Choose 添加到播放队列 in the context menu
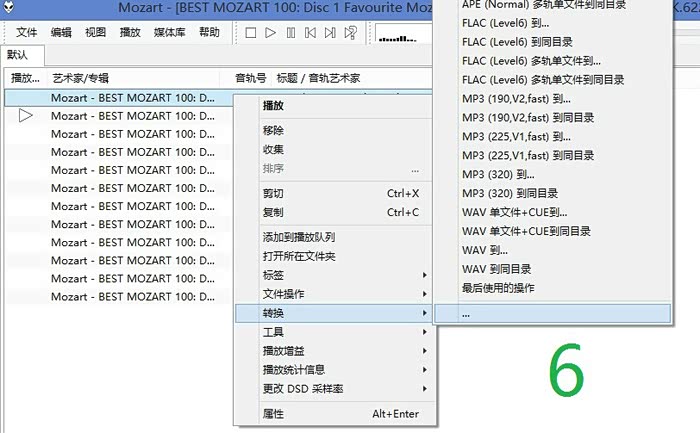 click(x=334, y=237)
